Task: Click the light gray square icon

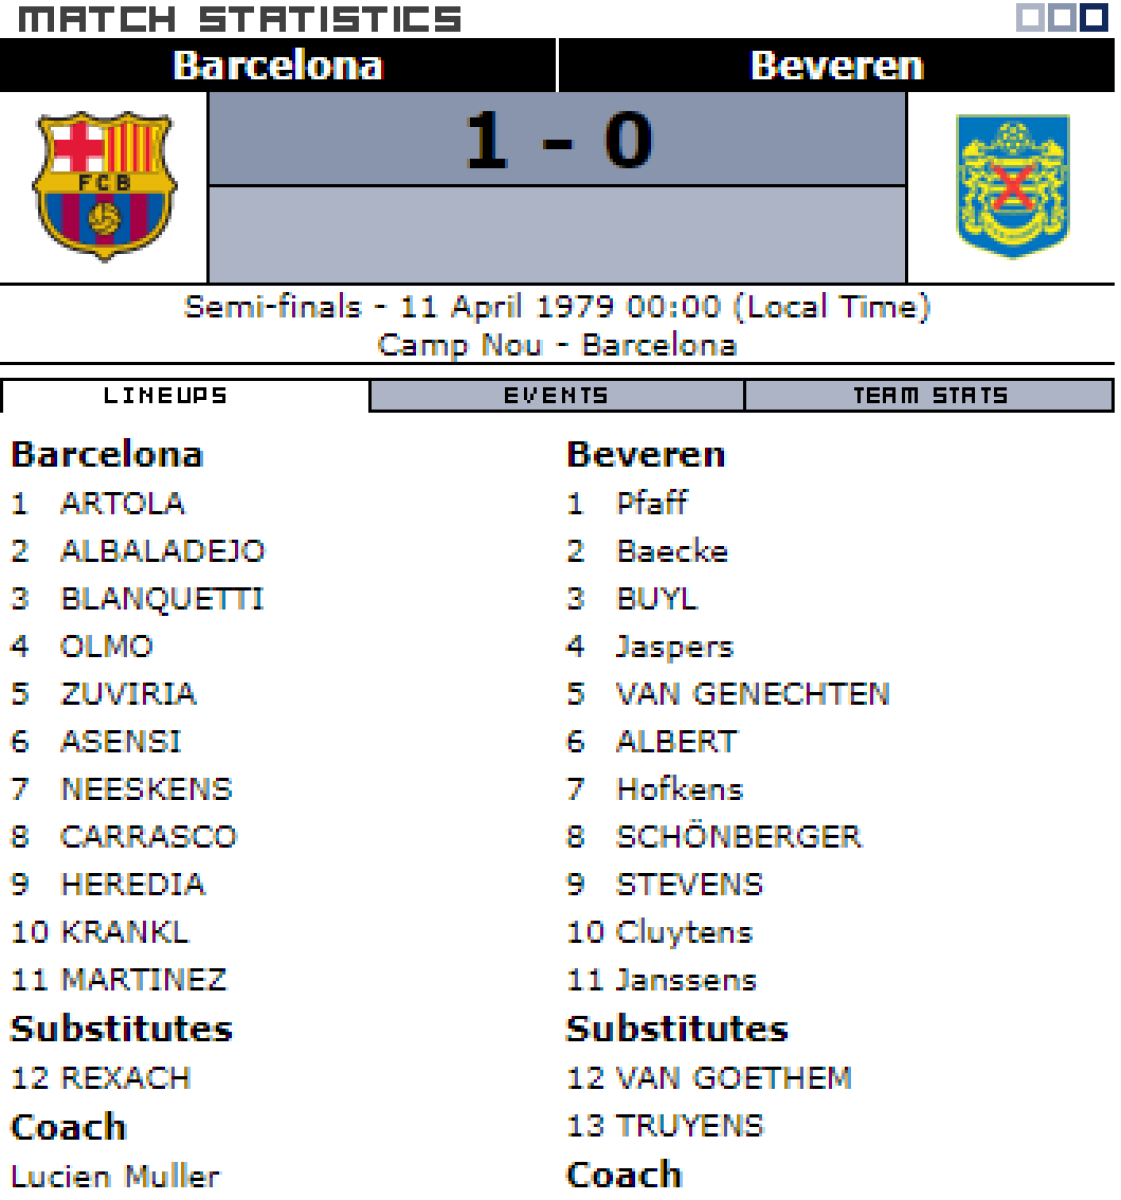Action: pos(1030,17)
